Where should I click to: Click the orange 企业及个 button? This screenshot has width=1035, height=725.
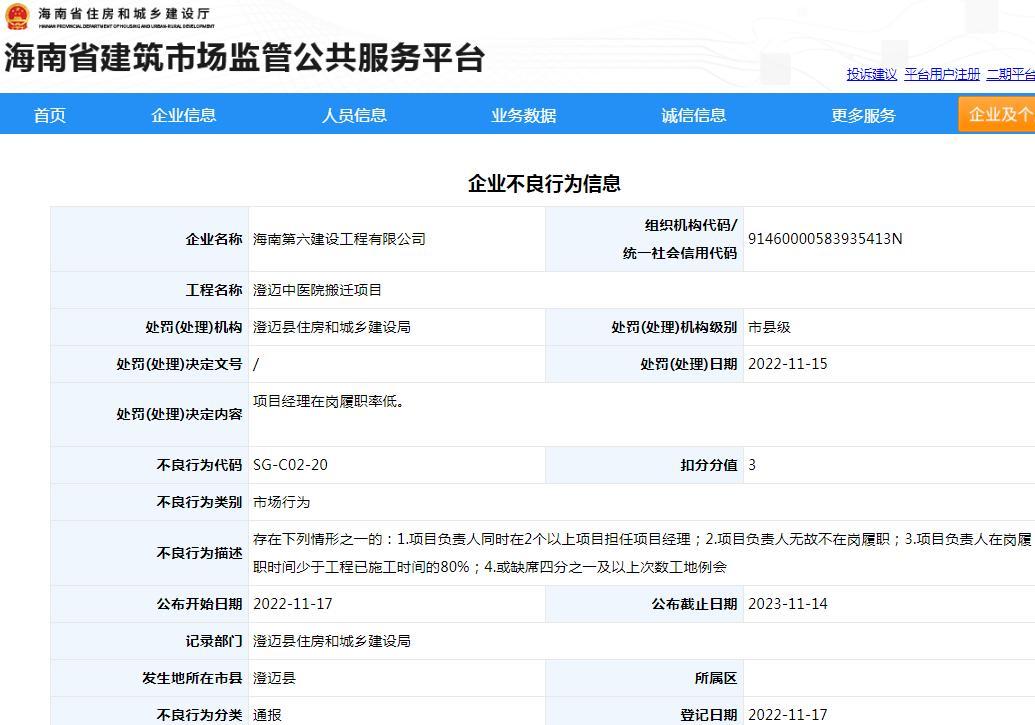coord(997,114)
